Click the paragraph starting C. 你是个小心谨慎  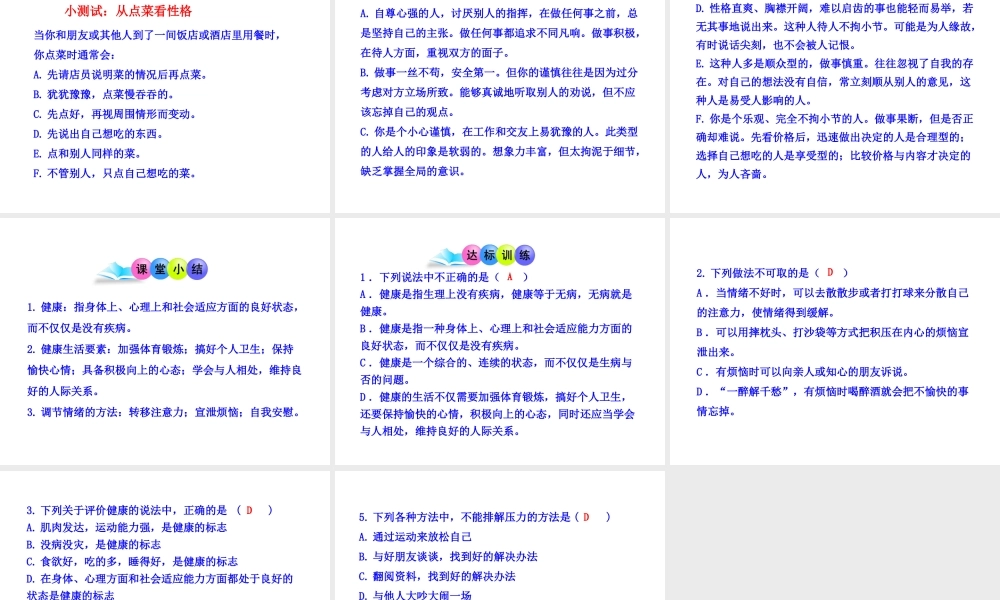point(499,151)
